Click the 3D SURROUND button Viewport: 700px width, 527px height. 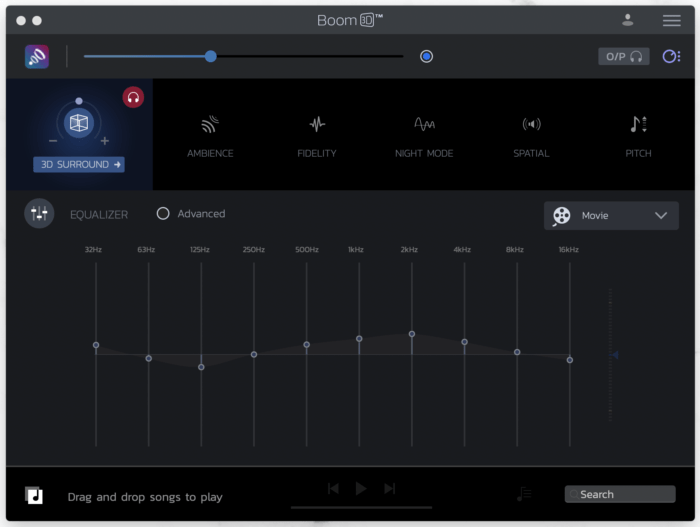(79, 164)
